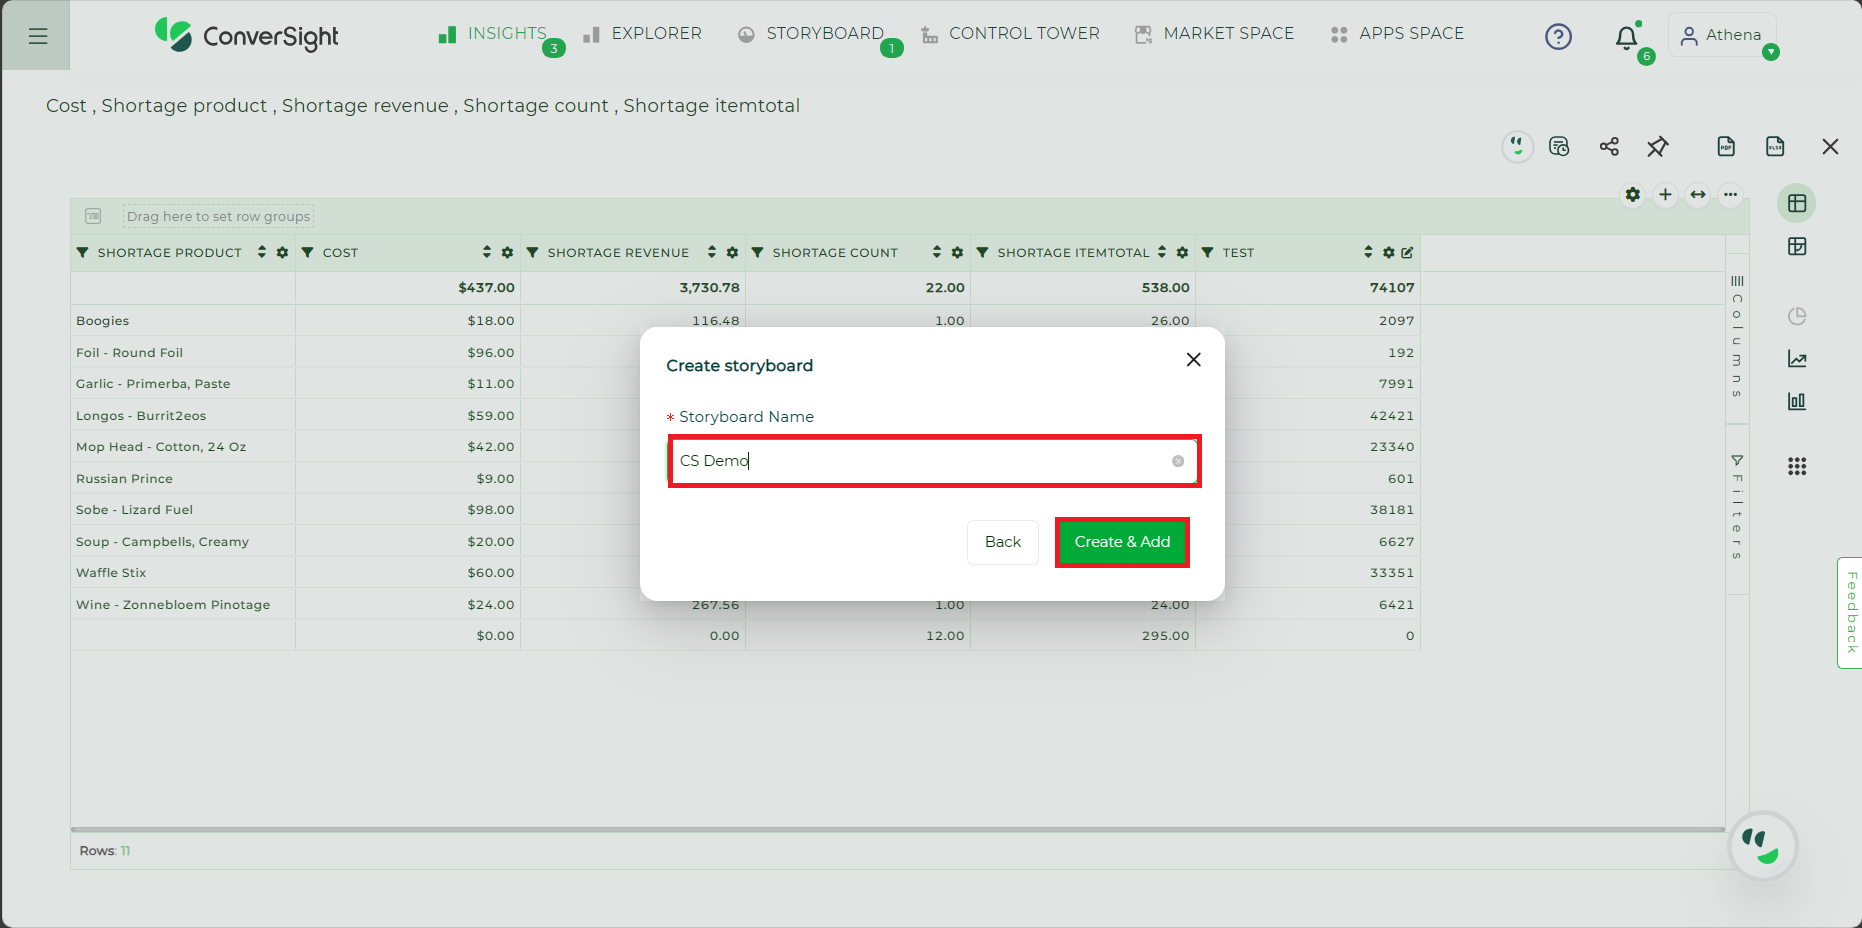Select the bar chart view icon

tap(1797, 402)
